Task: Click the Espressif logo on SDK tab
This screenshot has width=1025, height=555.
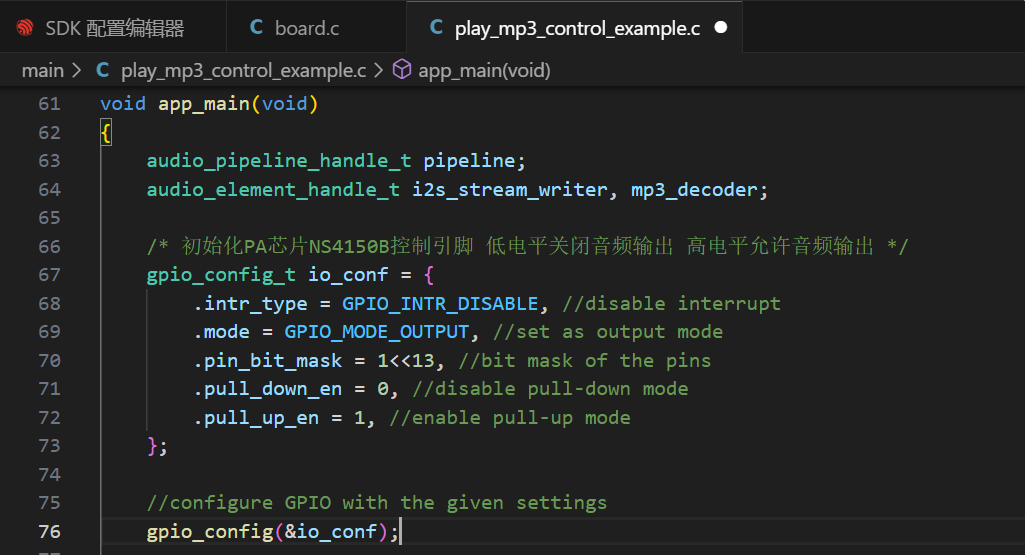Action: pyautogui.click(x=25, y=28)
